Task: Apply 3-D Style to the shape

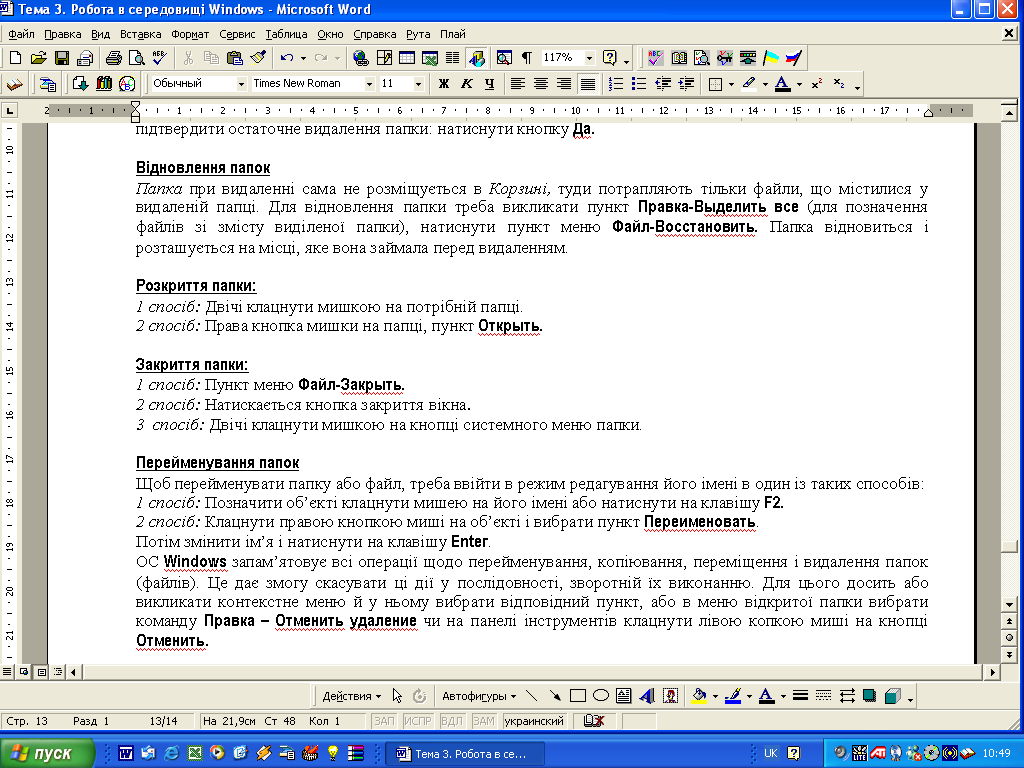Action: coord(893,696)
